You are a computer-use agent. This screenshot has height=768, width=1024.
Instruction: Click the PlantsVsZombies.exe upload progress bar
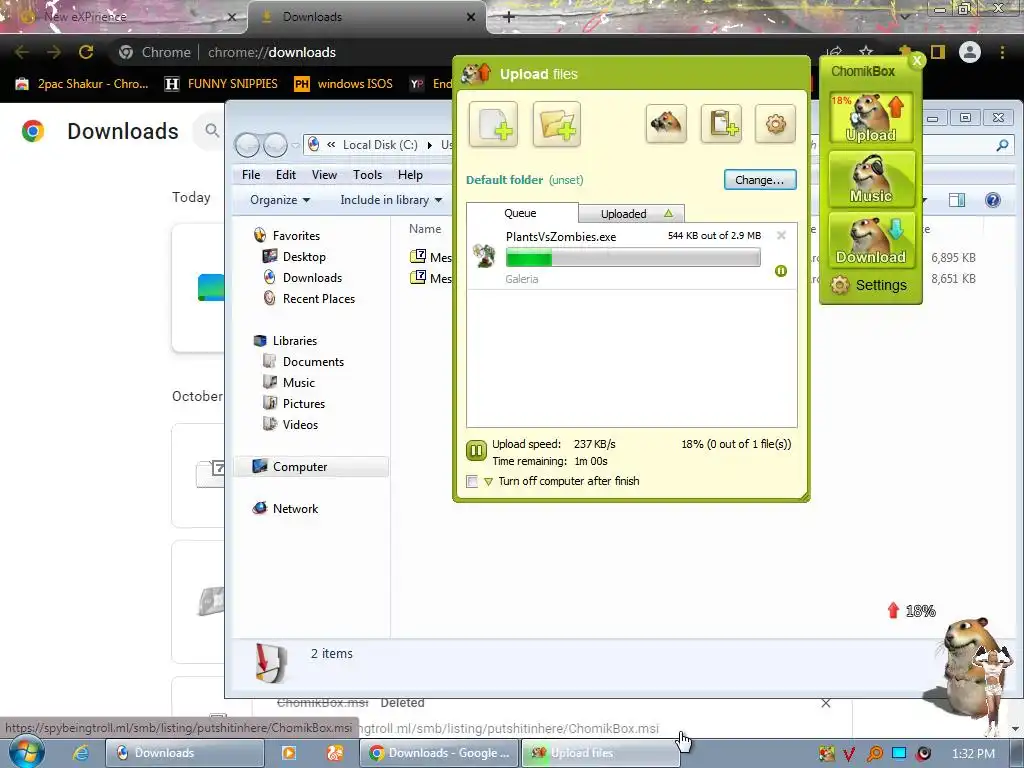pos(633,257)
